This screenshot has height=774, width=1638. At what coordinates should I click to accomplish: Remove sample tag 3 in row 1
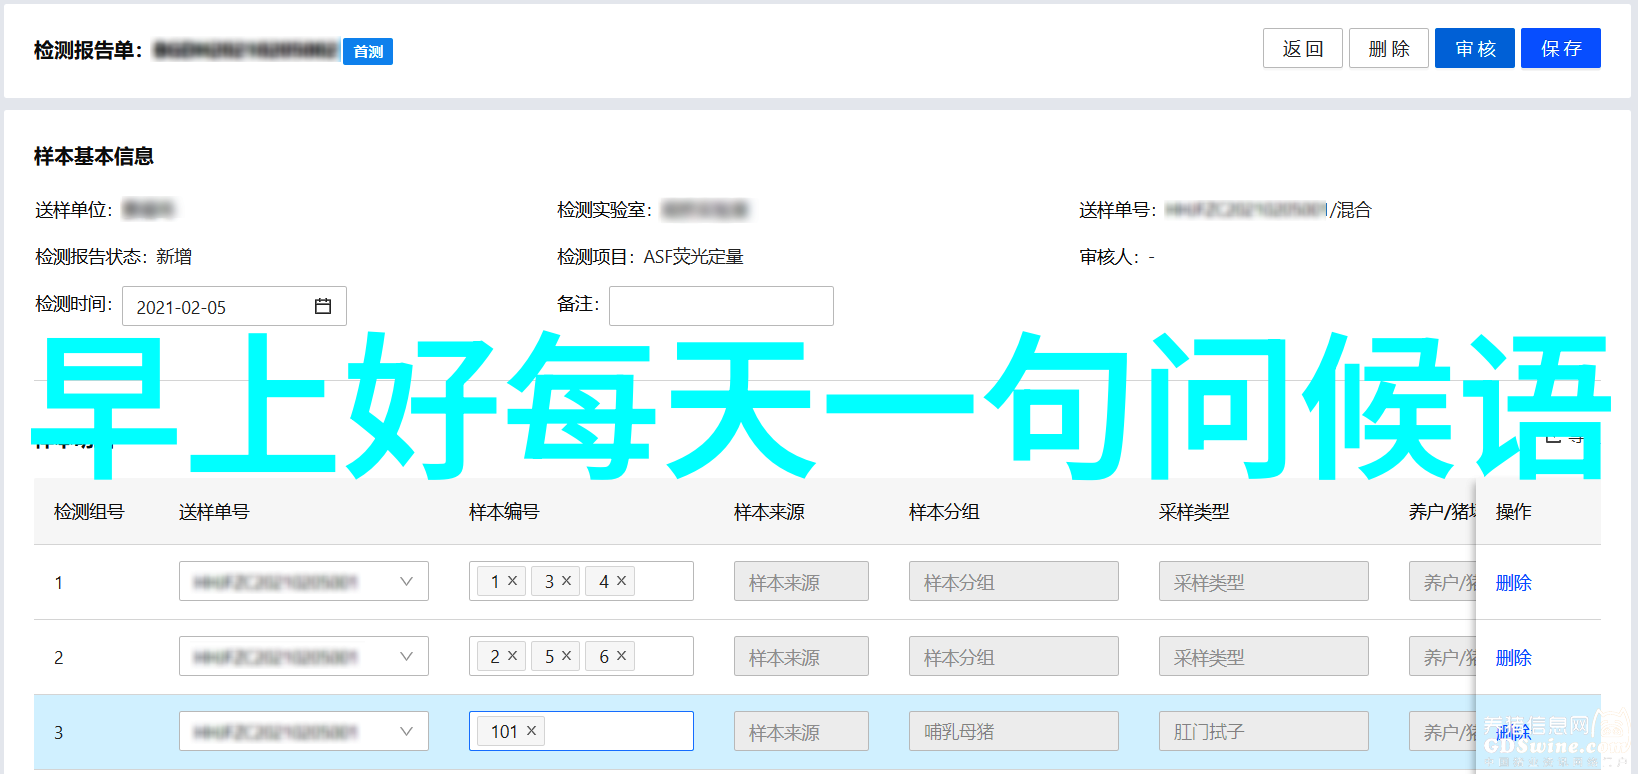pos(566,580)
